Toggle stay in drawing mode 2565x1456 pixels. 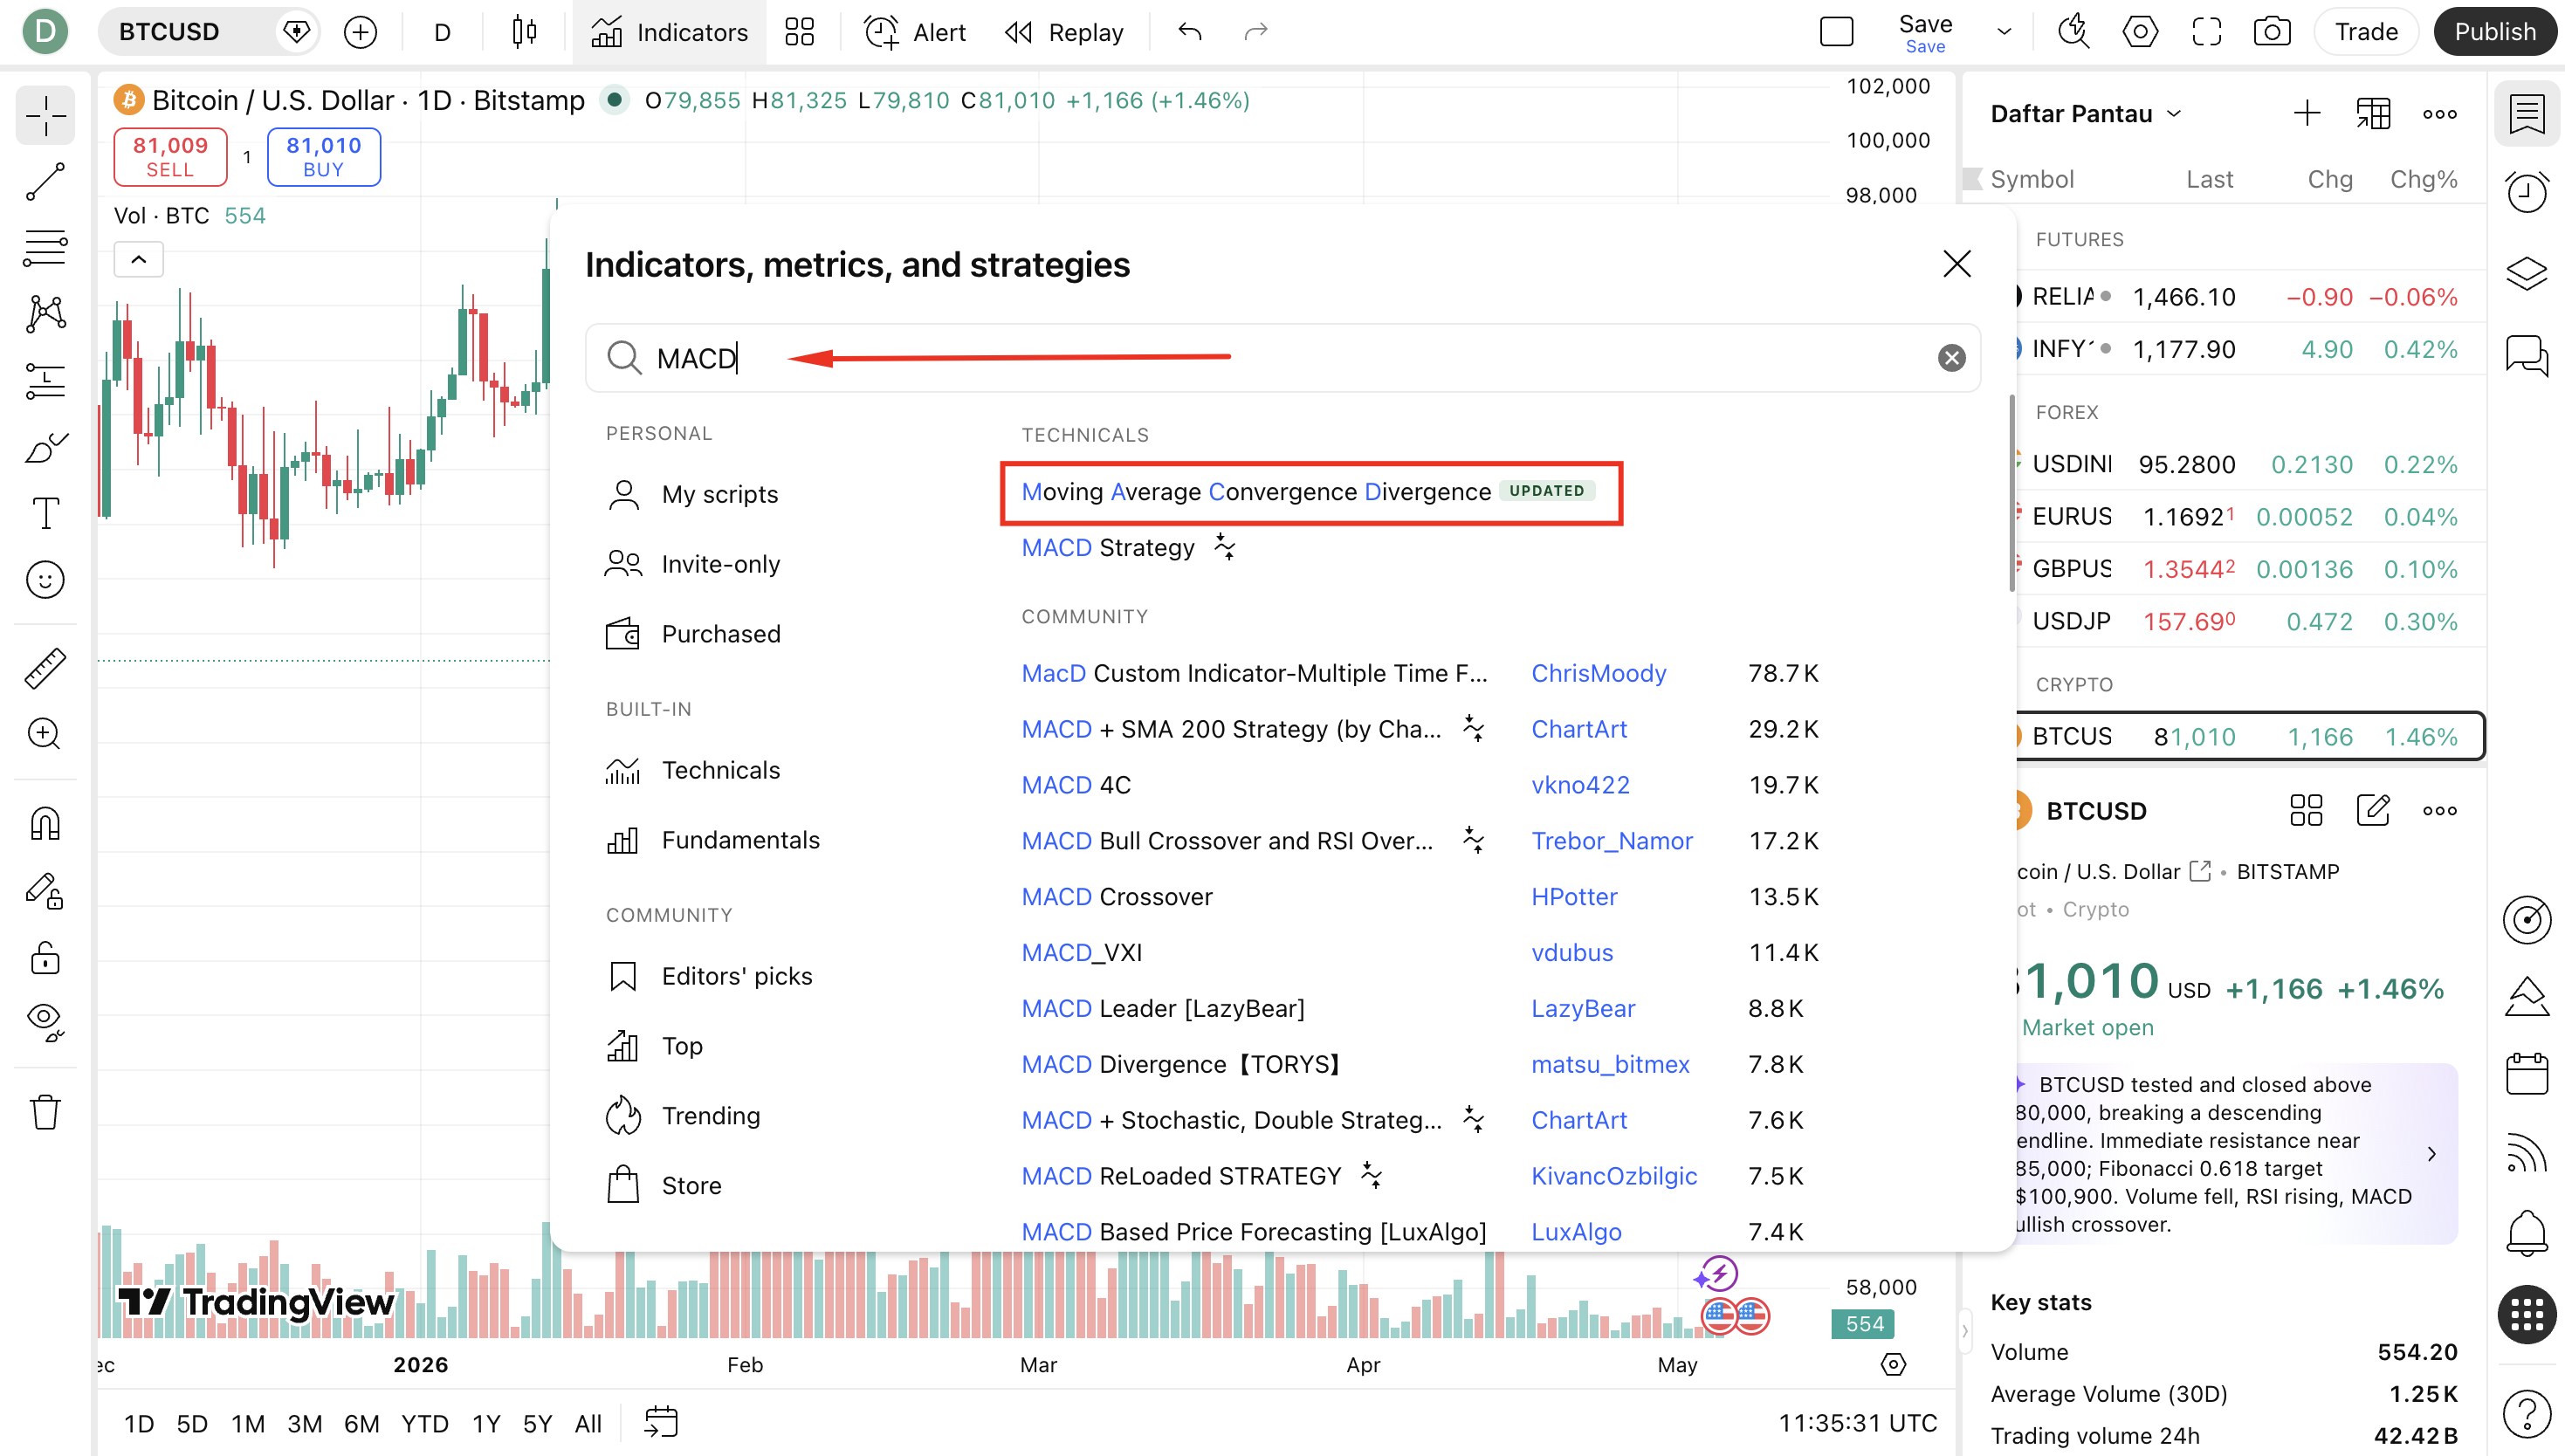(x=45, y=890)
